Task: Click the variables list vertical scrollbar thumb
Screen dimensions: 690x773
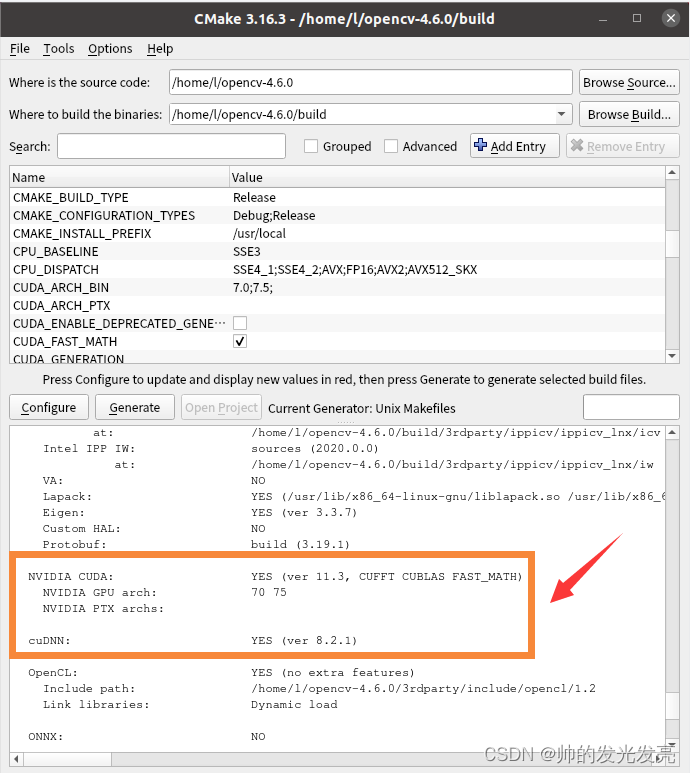Action: pyautogui.click(x=672, y=244)
